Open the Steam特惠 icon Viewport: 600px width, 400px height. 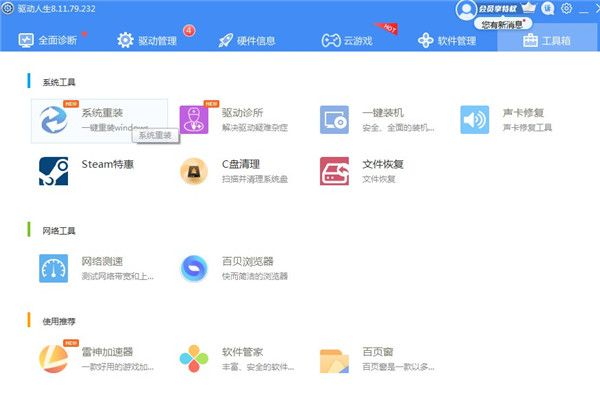pyautogui.click(x=54, y=171)
